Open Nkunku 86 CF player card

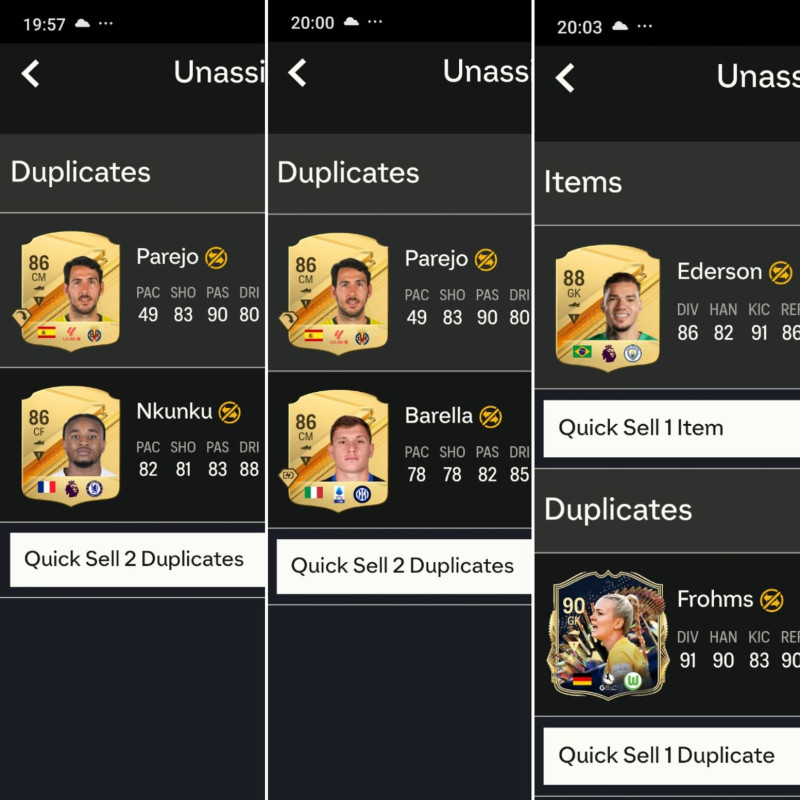70,446
